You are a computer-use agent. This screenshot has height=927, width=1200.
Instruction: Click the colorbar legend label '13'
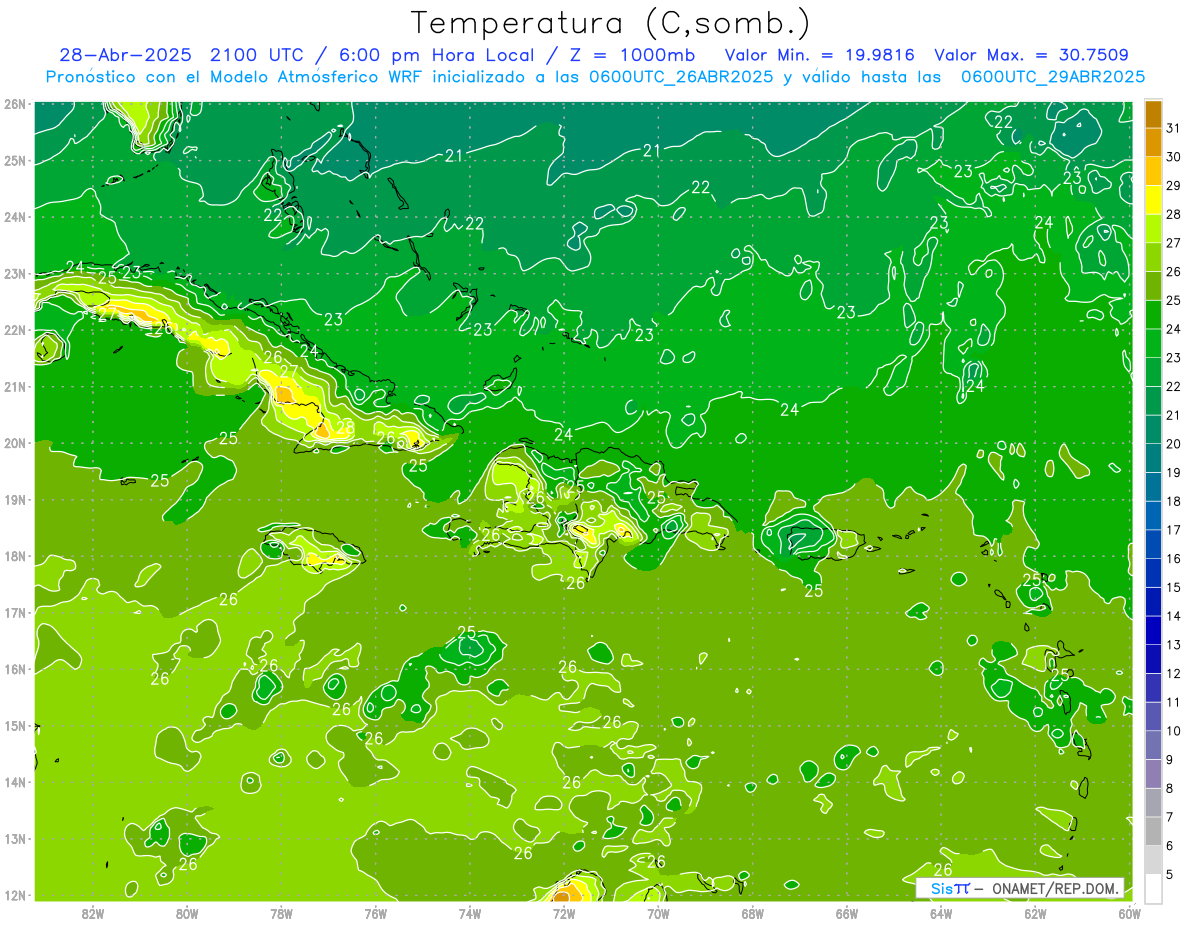(1173, 645)
